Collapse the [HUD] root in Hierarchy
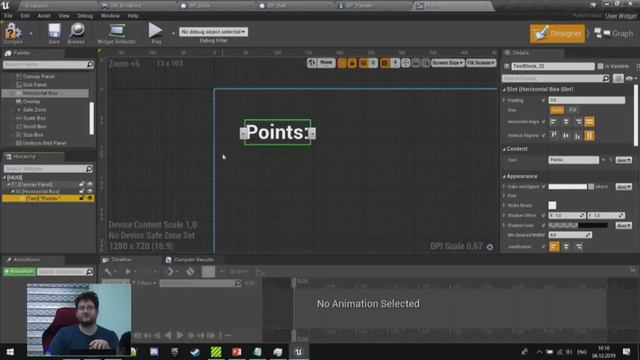Screen dimensions: 640x360 (x=4, y=178)
